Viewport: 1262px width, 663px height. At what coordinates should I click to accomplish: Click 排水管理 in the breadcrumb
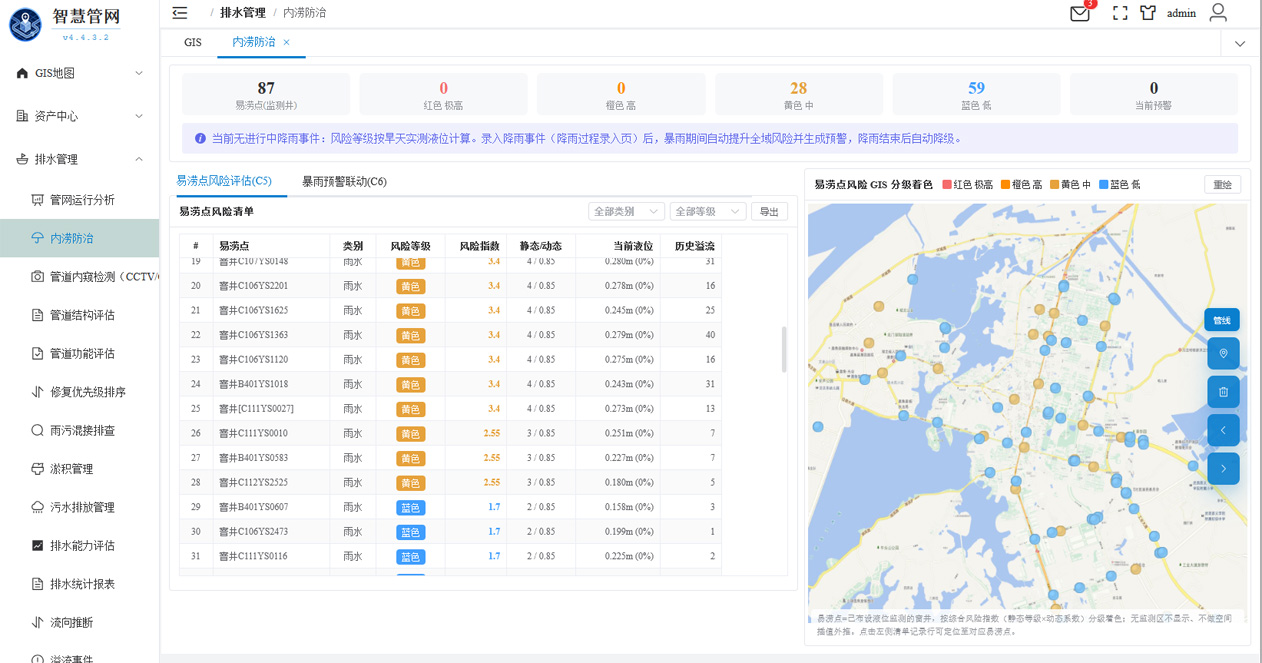click(x=243, y=13)
